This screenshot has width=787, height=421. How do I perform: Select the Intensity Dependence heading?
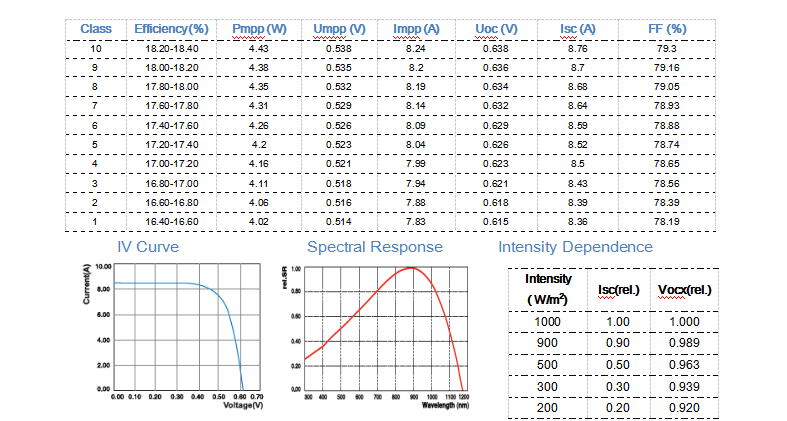(x=575, y=246)
